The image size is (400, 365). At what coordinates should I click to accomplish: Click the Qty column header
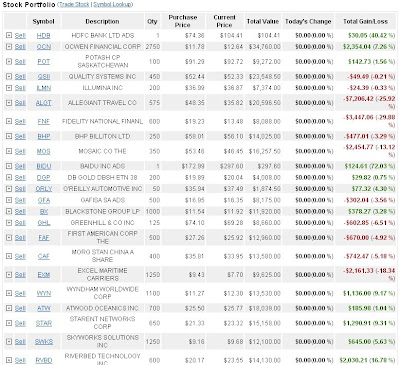[x=152, y=21]
